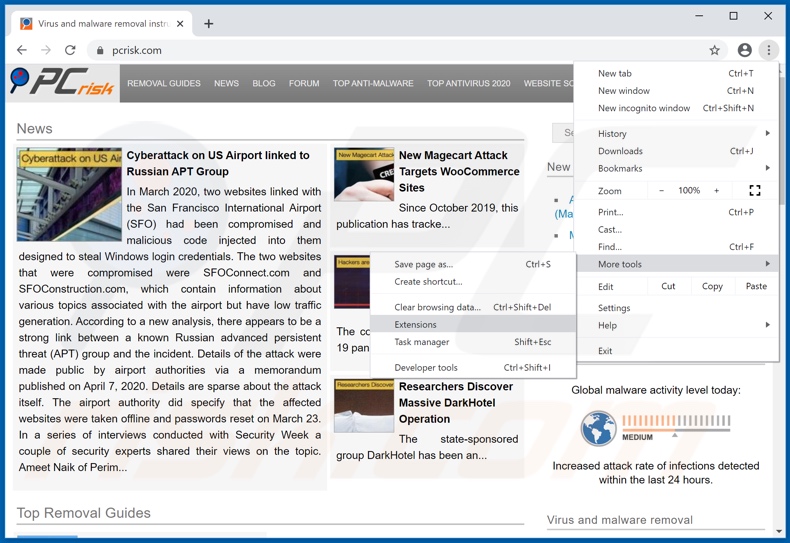Toggle fullscreen mode icon in Zoom row

tap(754, 190)
